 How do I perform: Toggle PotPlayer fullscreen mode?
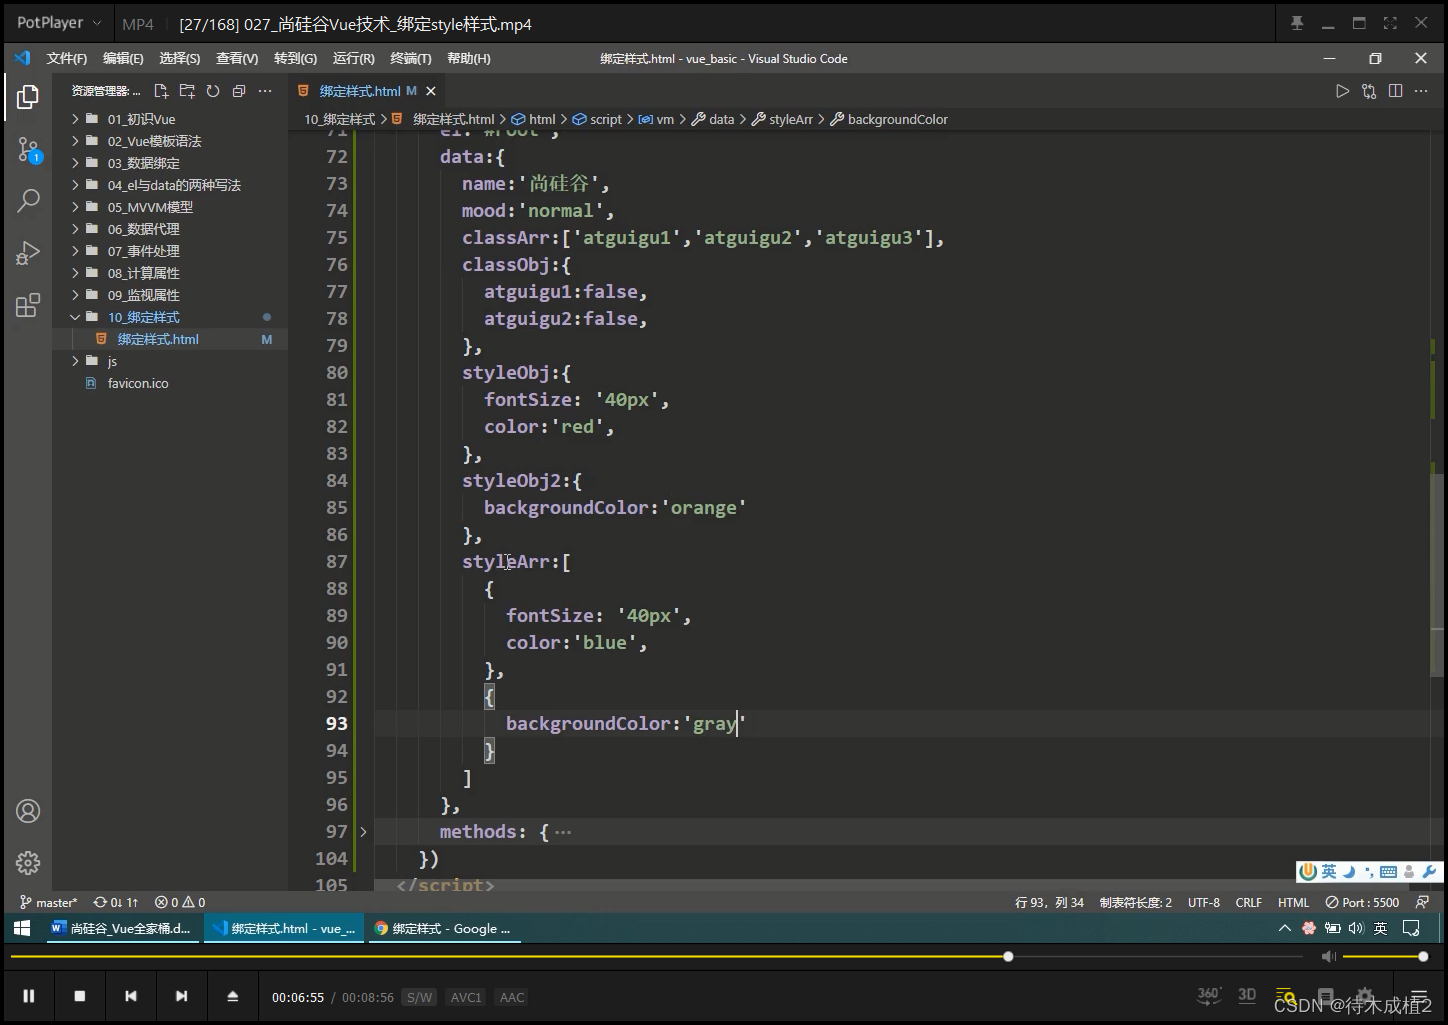coord(1390,23)
